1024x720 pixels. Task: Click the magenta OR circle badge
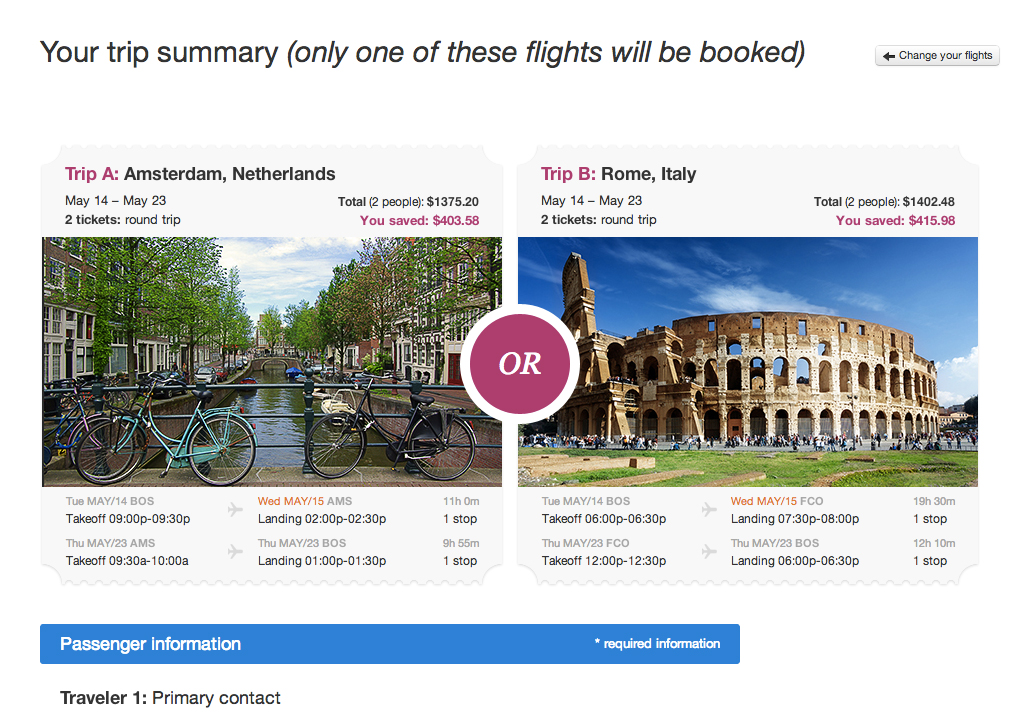[x=520, y=364]
